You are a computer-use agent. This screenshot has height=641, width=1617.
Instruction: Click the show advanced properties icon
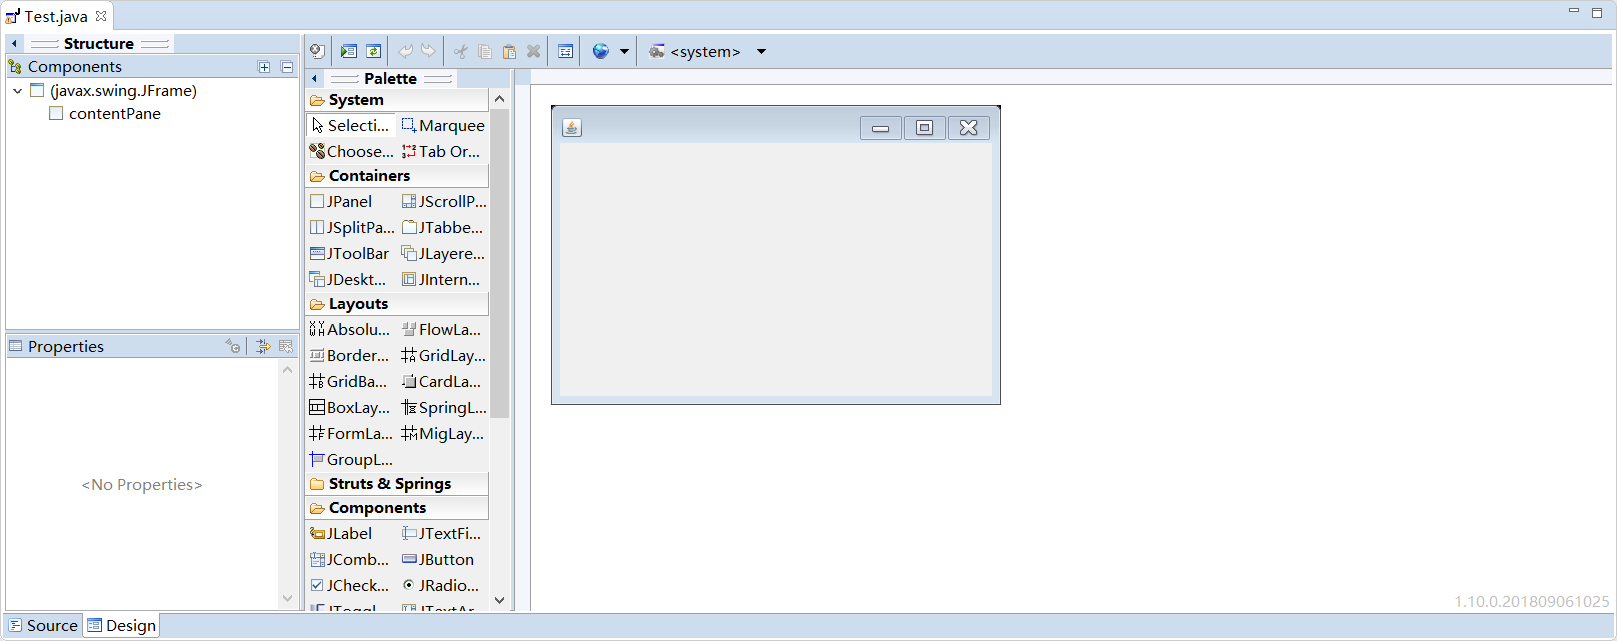263,346
